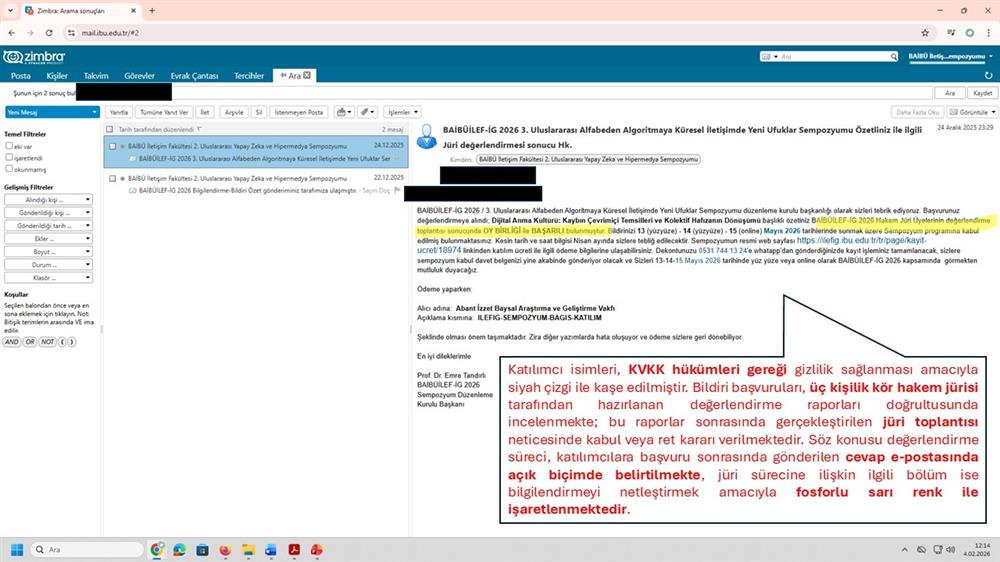This screenshot has width=1000, height=562.
Task: Click the sender avatar icon in the reading pane
Action: 425,135
